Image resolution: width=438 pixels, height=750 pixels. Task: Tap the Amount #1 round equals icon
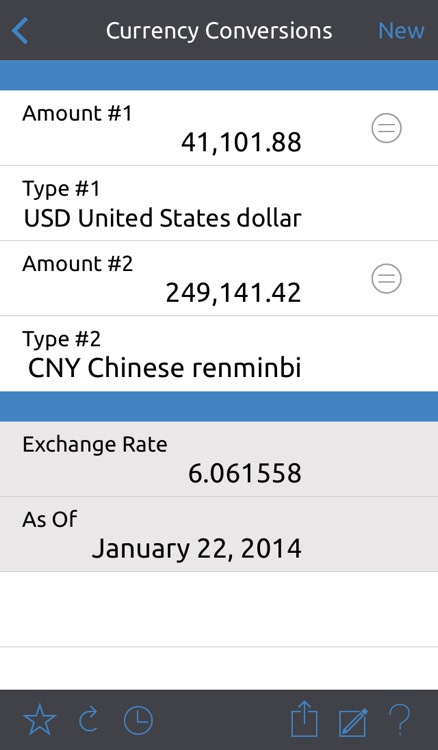point(386,128)
